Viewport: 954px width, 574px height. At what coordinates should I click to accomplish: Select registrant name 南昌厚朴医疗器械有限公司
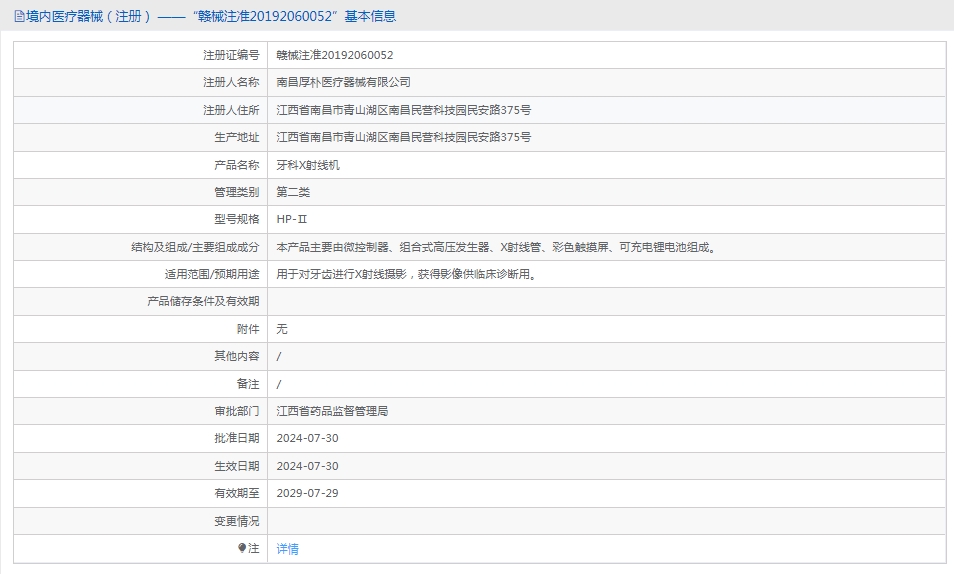tap(343, 82)
